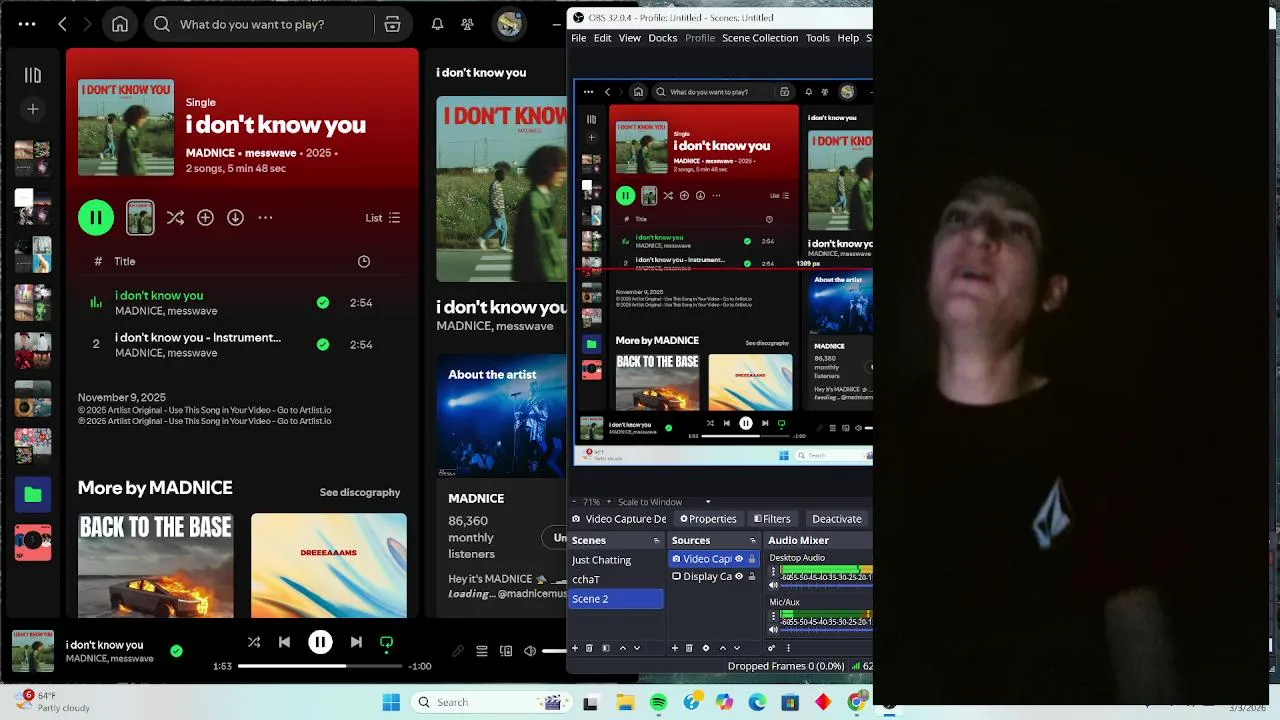This screenshot has height=720, width=1280.
Task: Open OBS Edit menu
Action: tap(602, 38)
